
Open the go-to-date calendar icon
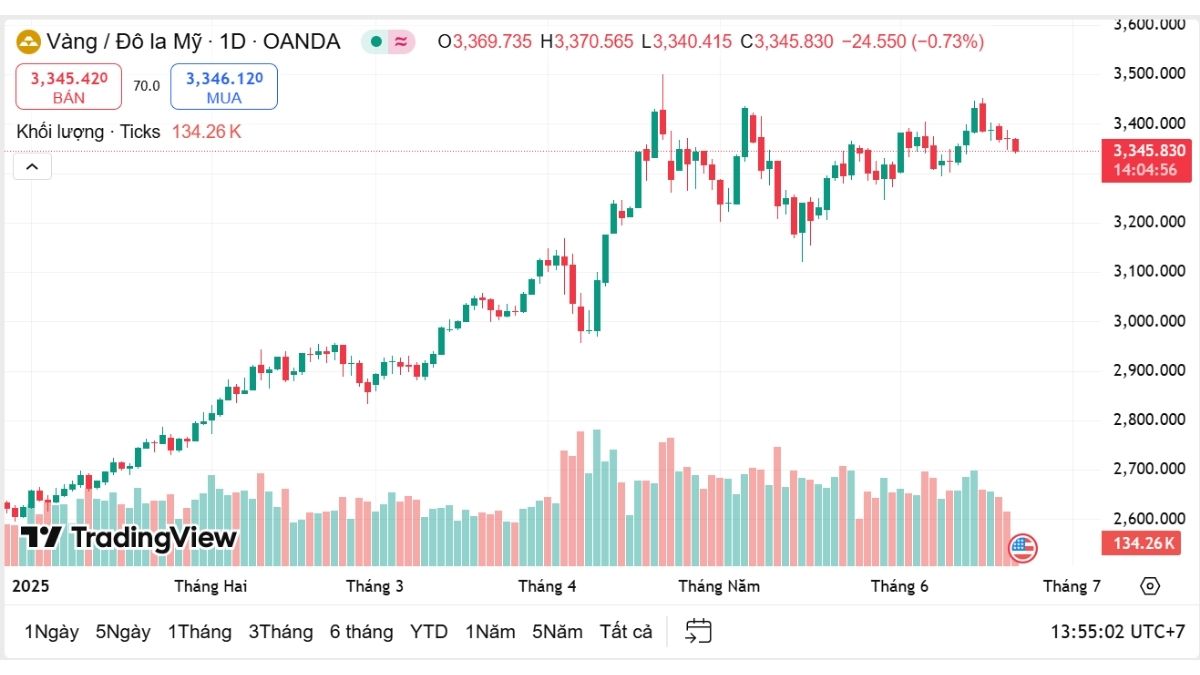click(698, 631)
